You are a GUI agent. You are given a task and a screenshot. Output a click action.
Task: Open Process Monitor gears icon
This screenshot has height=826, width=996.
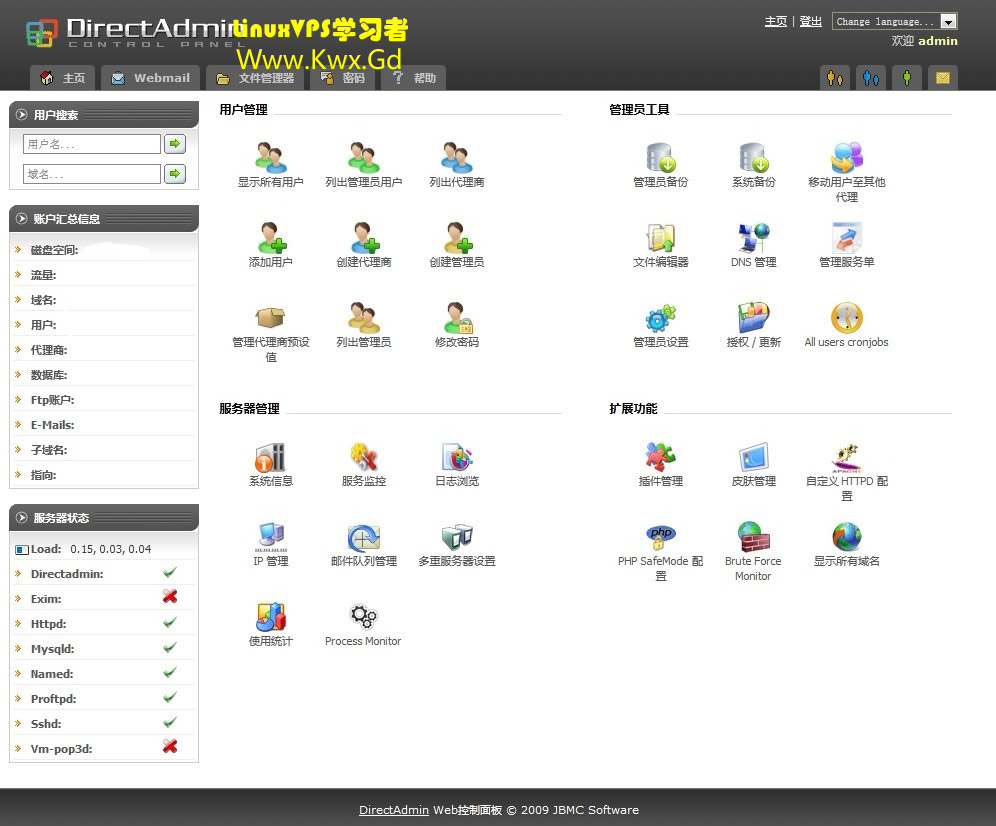pyautogui.click(x=363, y=616)
